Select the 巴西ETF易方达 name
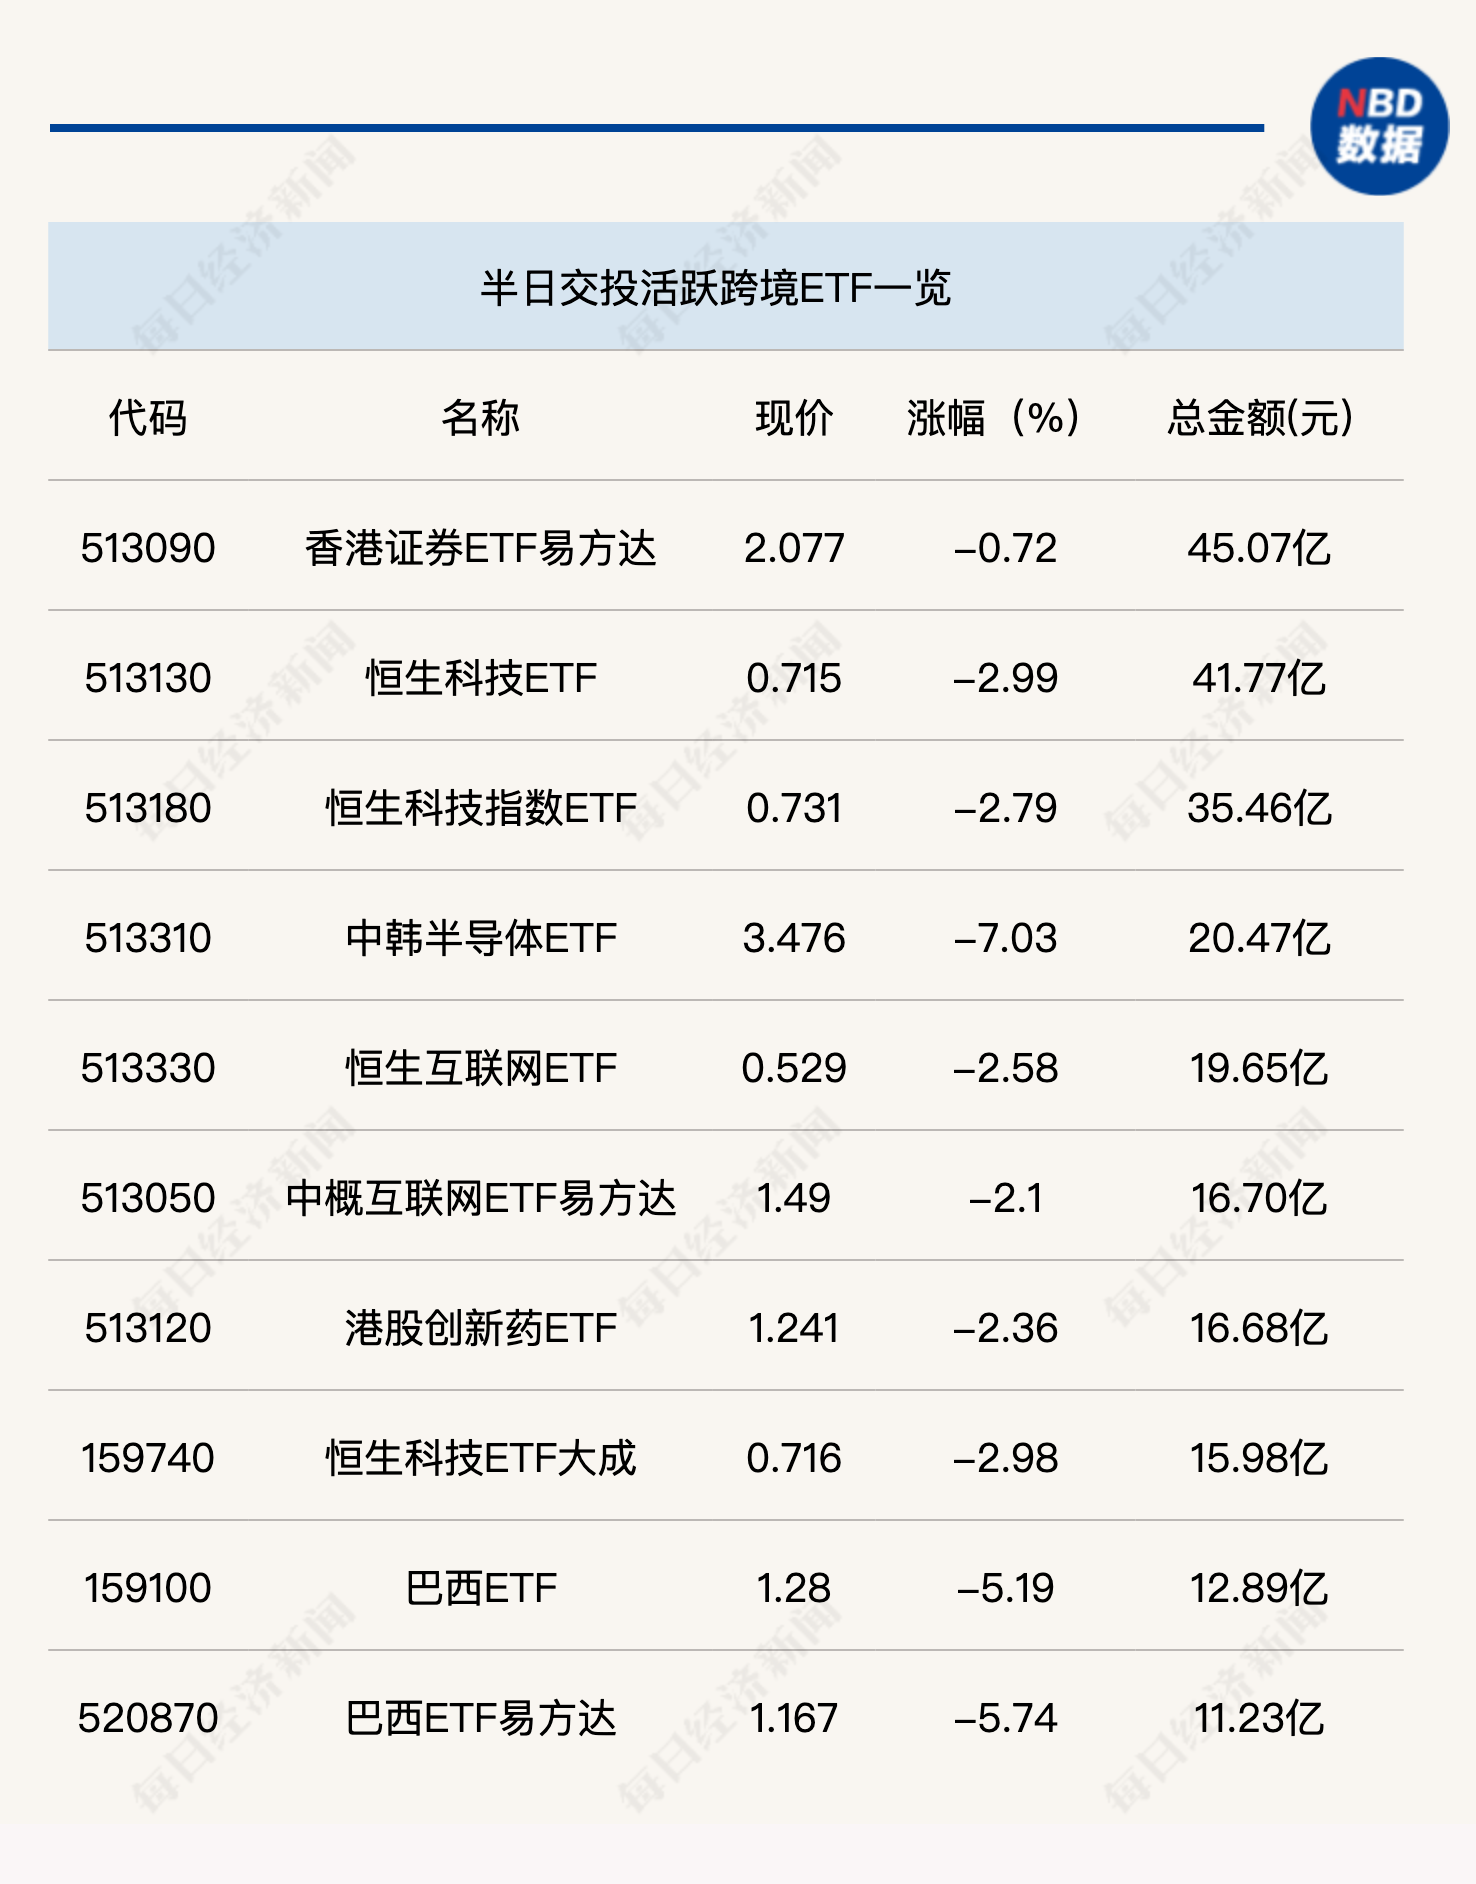 pyautogui.click(x=480, y=1718)
